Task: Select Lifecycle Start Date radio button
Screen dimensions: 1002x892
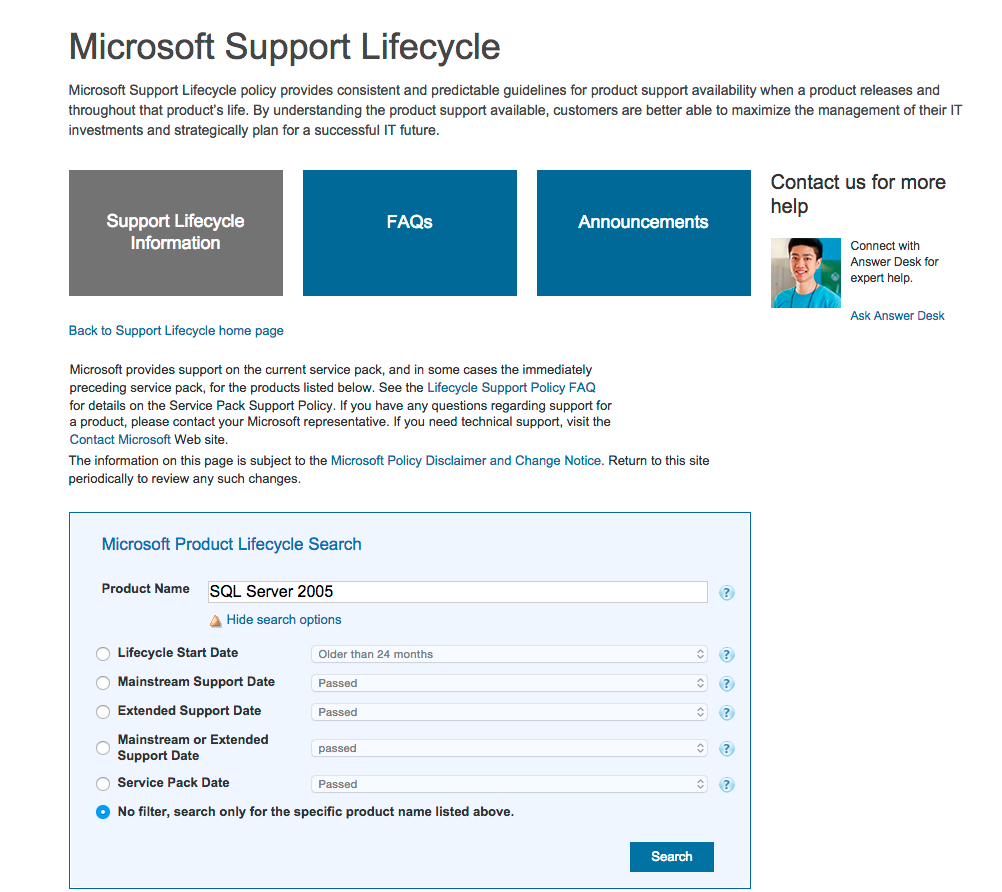Action: [x=103, y=654]
